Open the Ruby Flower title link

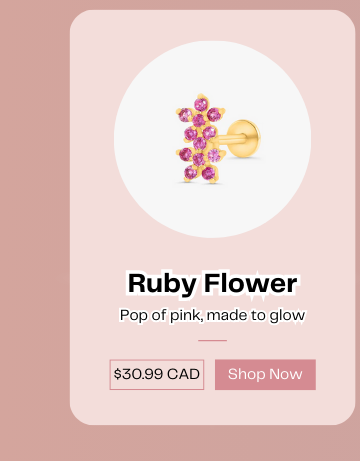(x=212, y=283)
